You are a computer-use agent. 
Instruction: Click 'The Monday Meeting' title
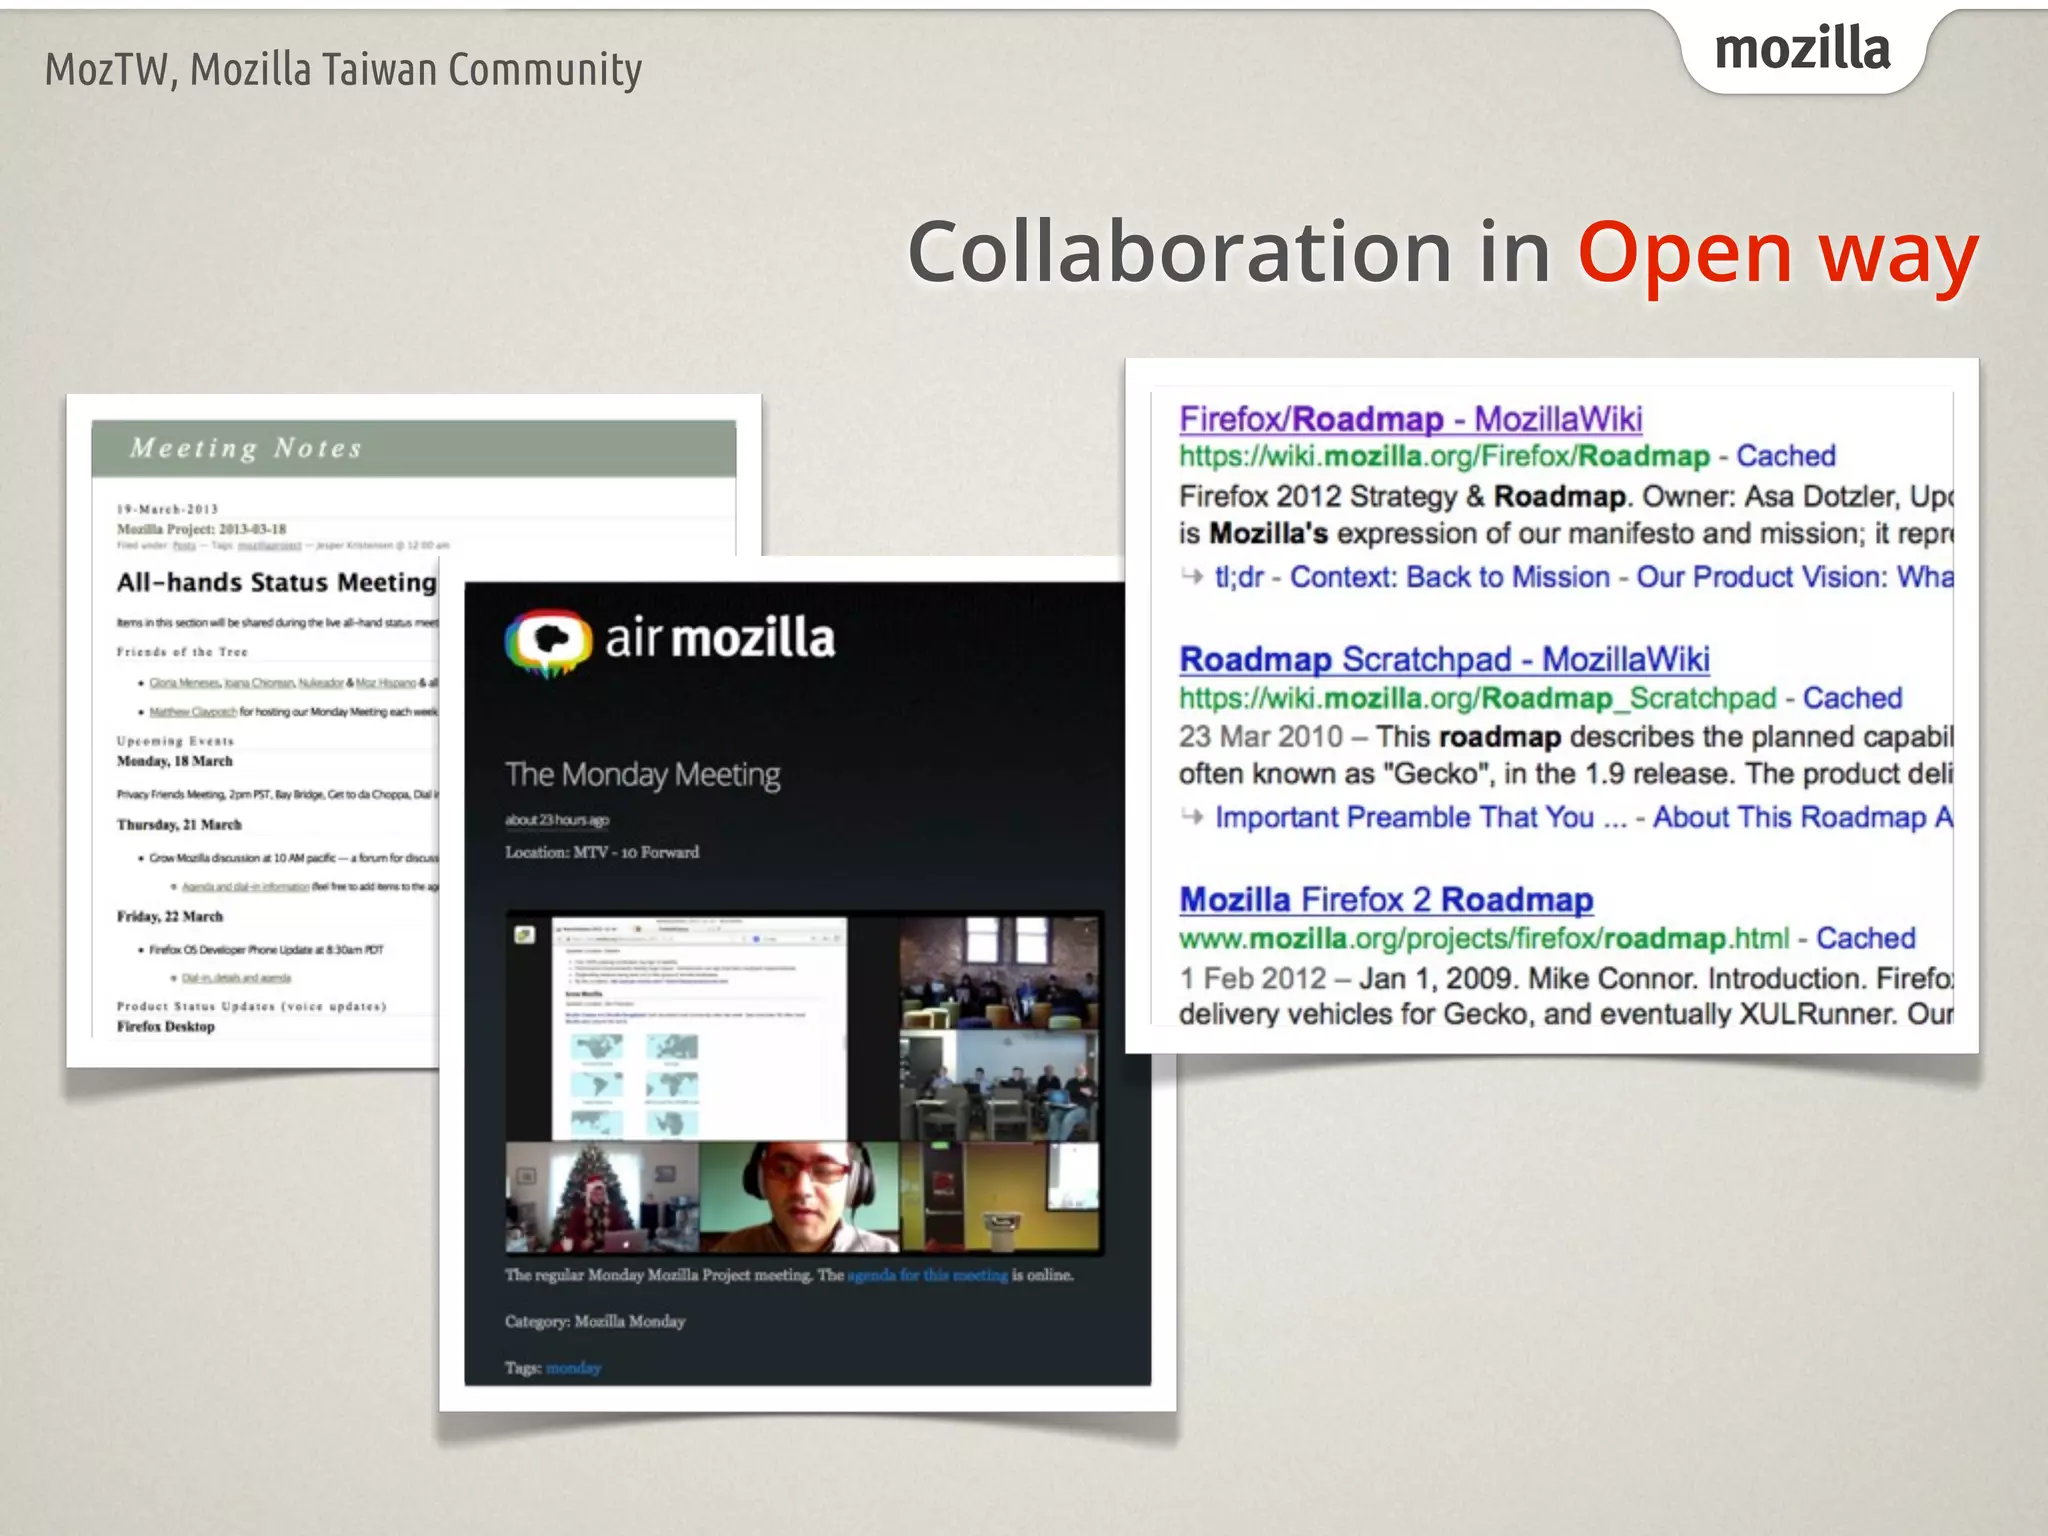click(643, 775)
